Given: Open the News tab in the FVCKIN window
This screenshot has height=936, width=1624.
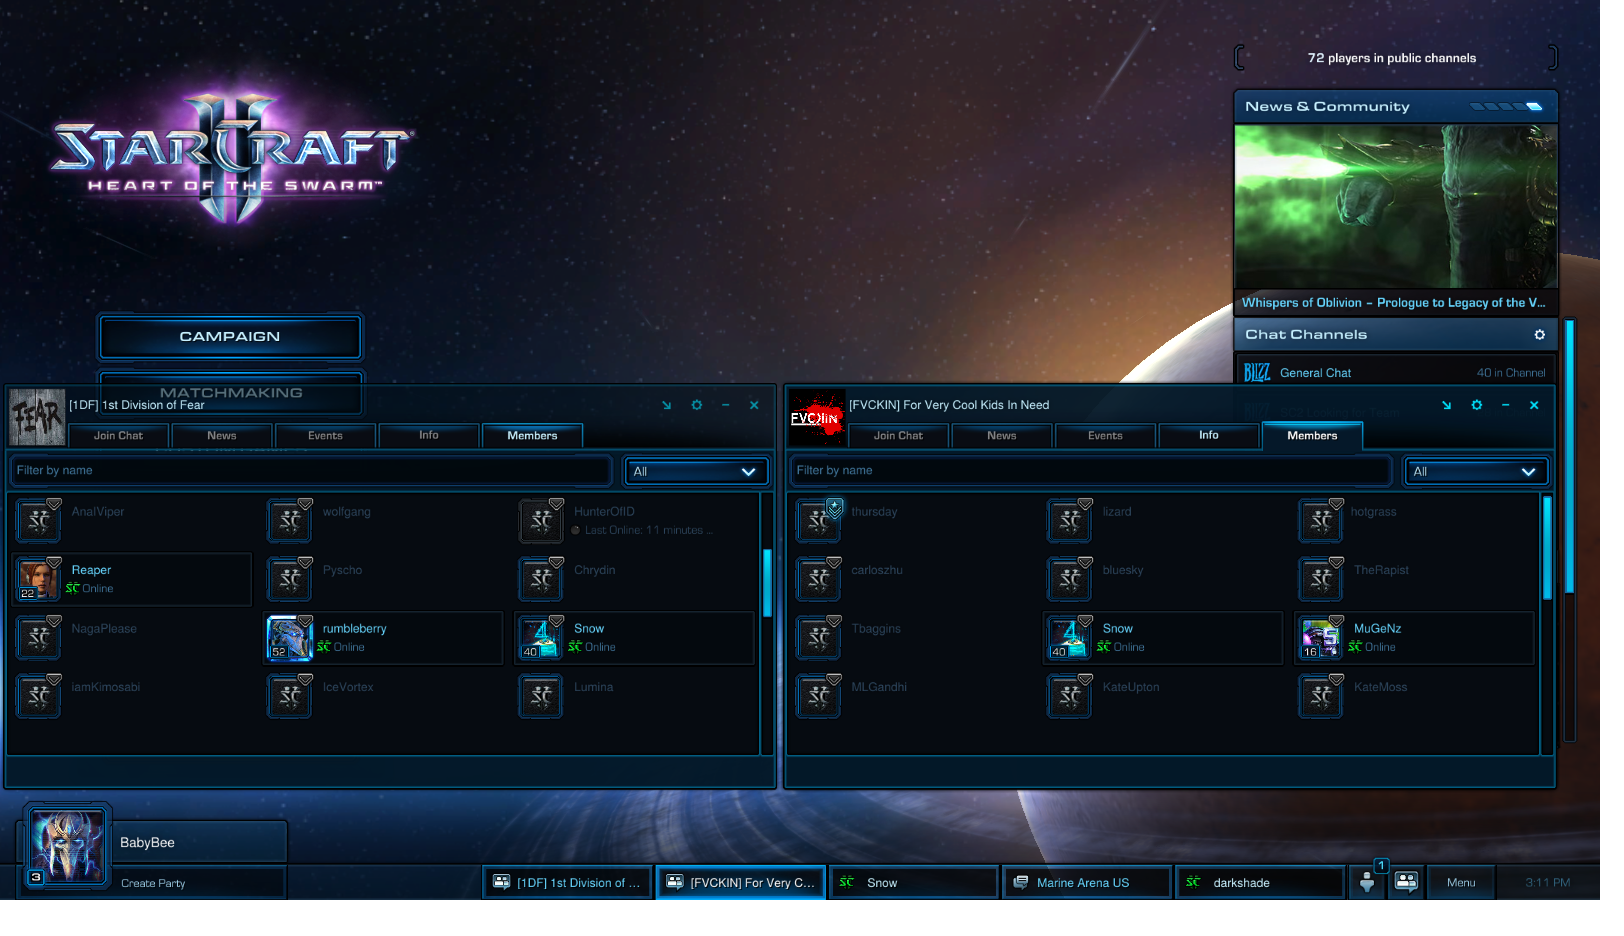Looking at the screenshot, I should (x=1002, y=436).
